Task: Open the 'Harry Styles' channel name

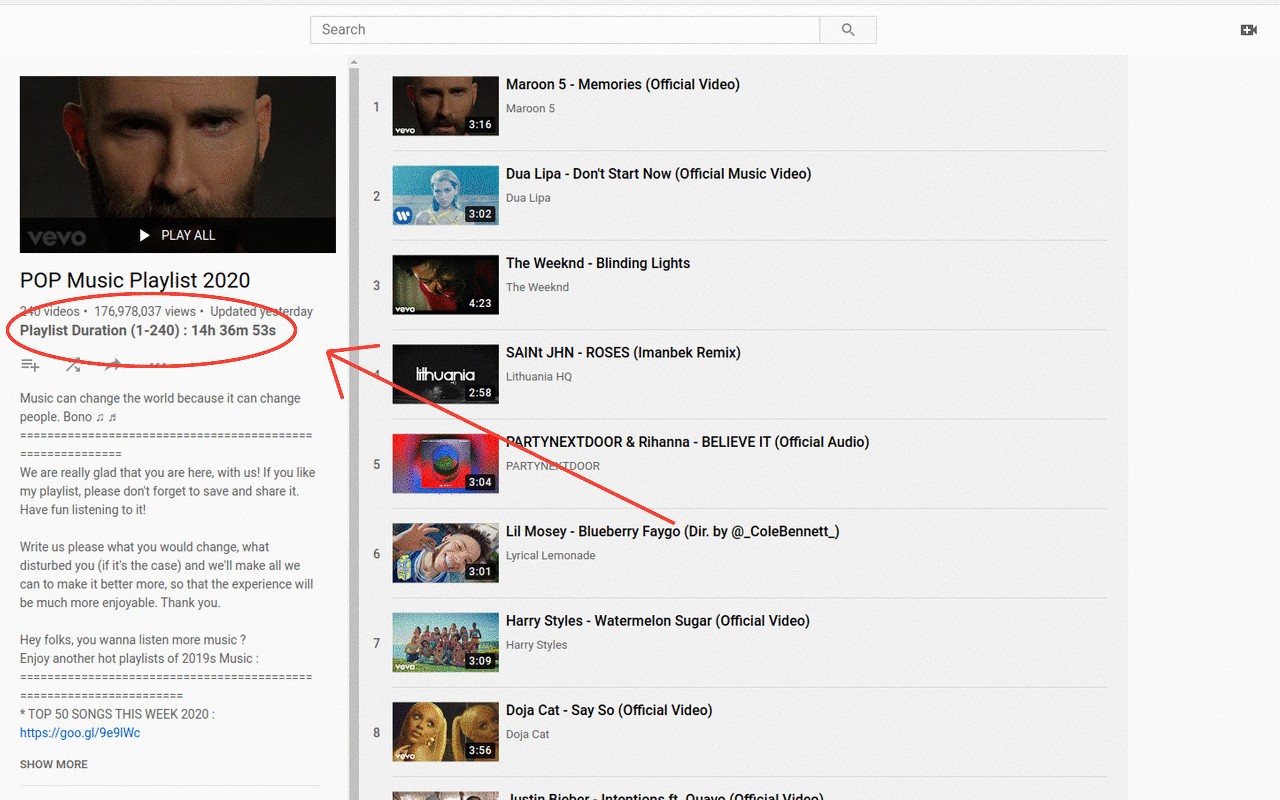Action: coord(536,645)
